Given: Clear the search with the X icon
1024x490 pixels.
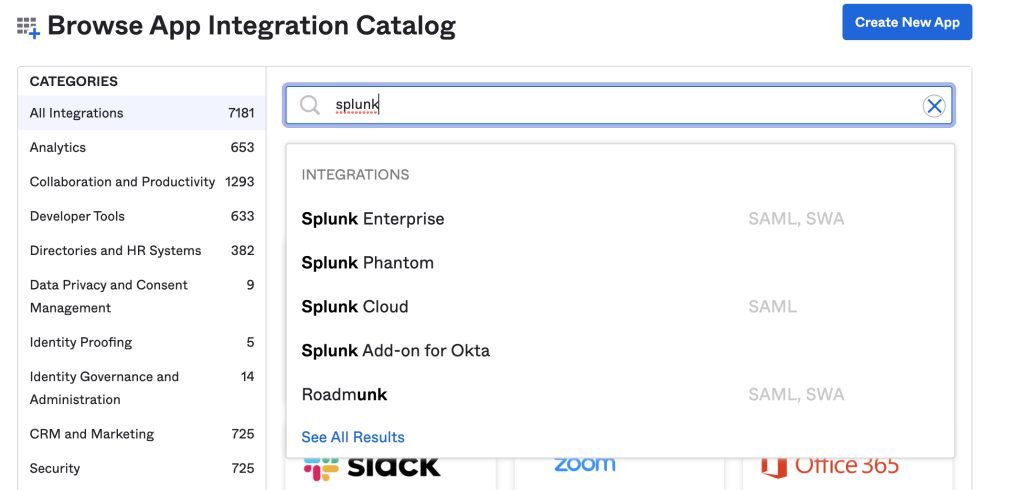Looking at the screenshot, I should (x=934, y=106).
